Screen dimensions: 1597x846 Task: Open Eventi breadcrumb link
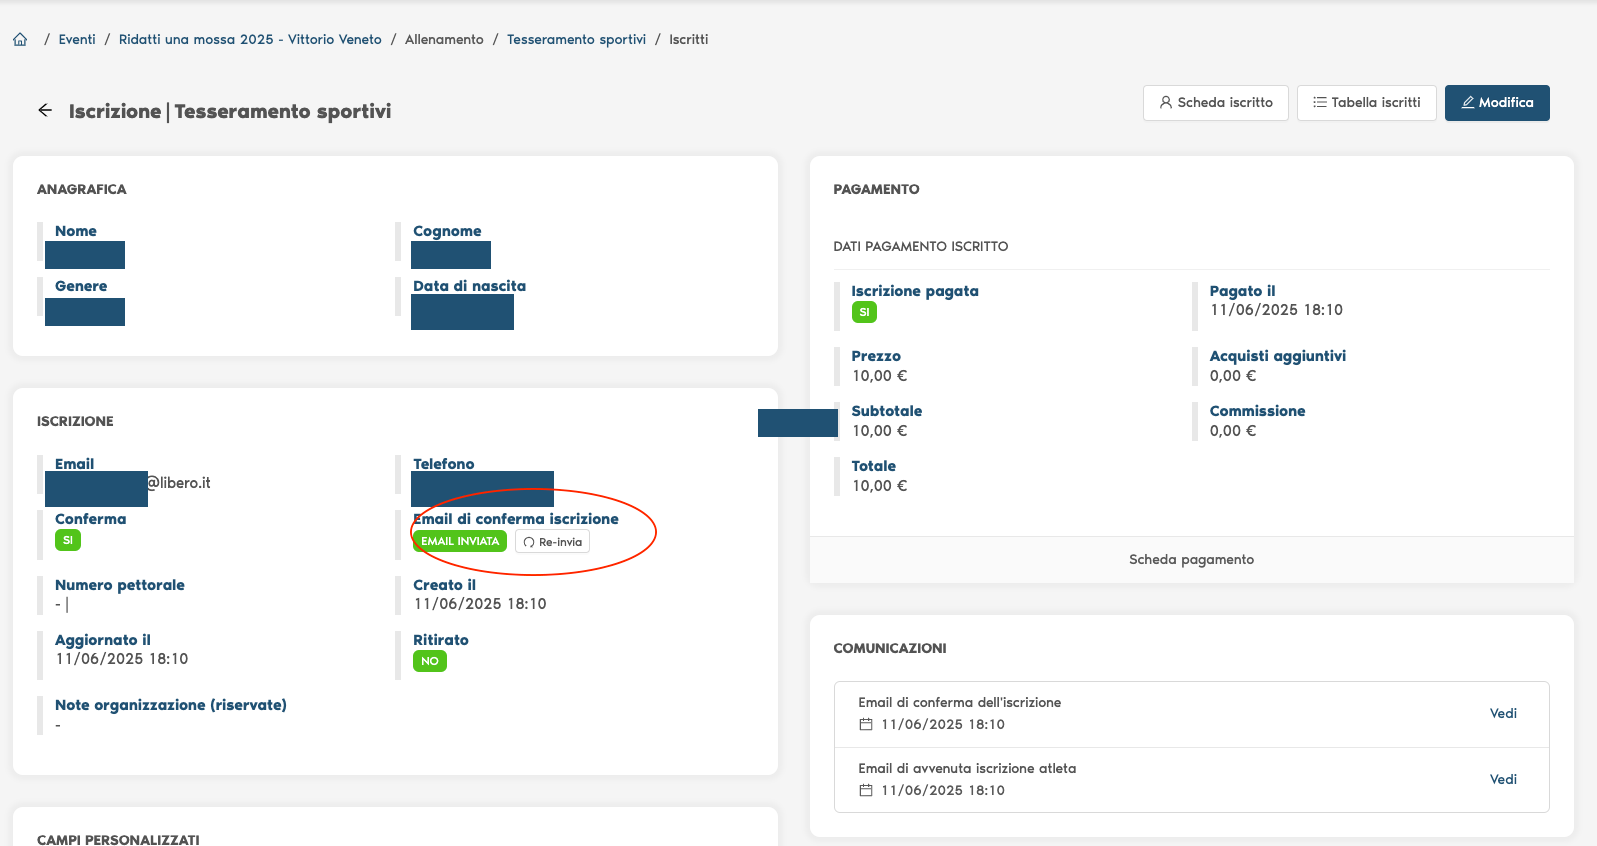77,40
